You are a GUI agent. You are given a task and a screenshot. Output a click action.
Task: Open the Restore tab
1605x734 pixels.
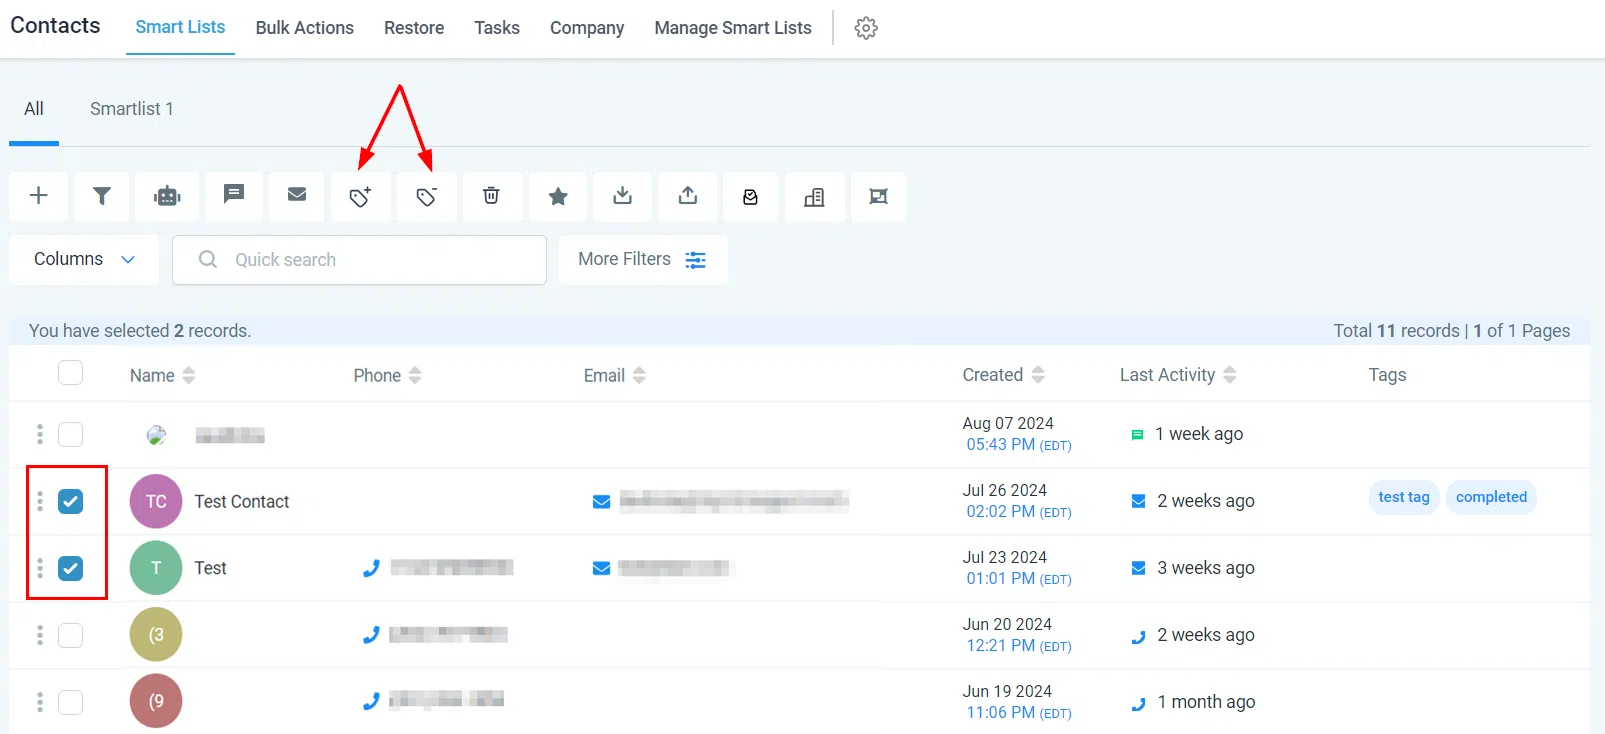point(414,28)
